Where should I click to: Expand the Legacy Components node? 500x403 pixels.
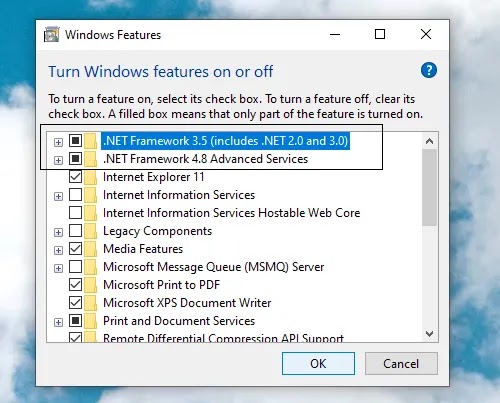pyautogui.click(x=58, y=232)
